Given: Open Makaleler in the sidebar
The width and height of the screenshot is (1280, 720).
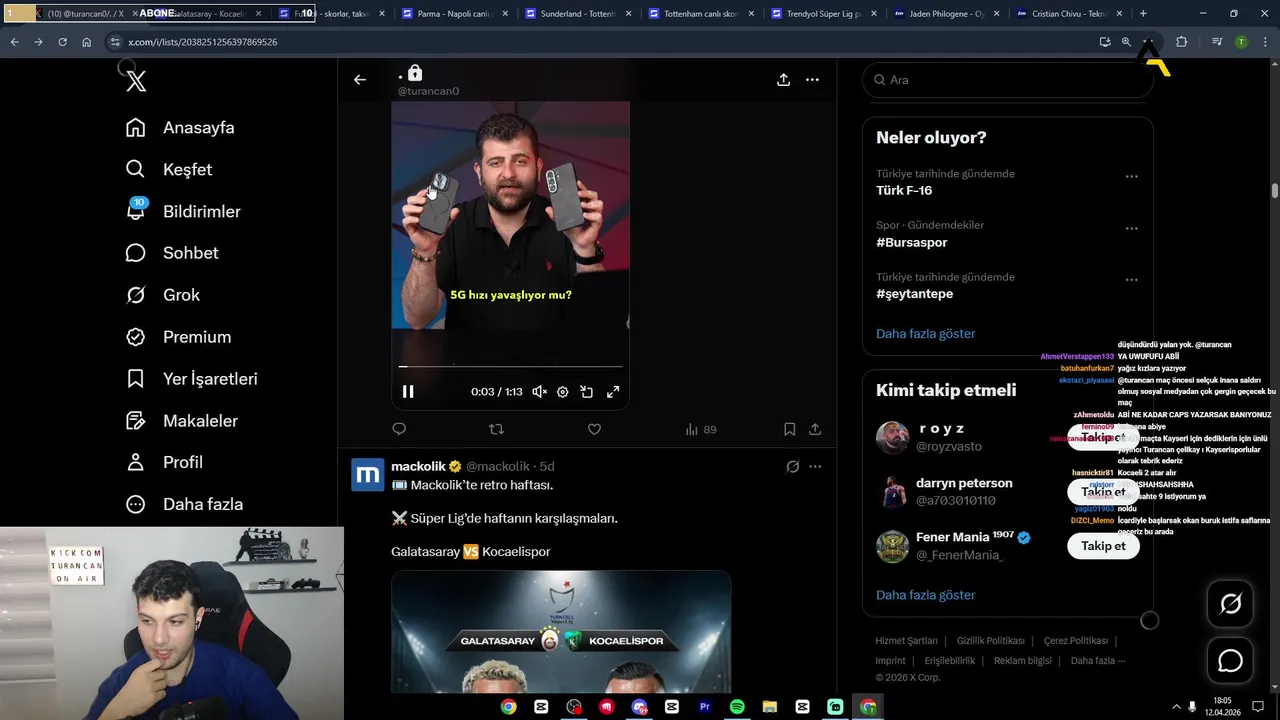Looking at the screenshot, I should tap(184, 421).
